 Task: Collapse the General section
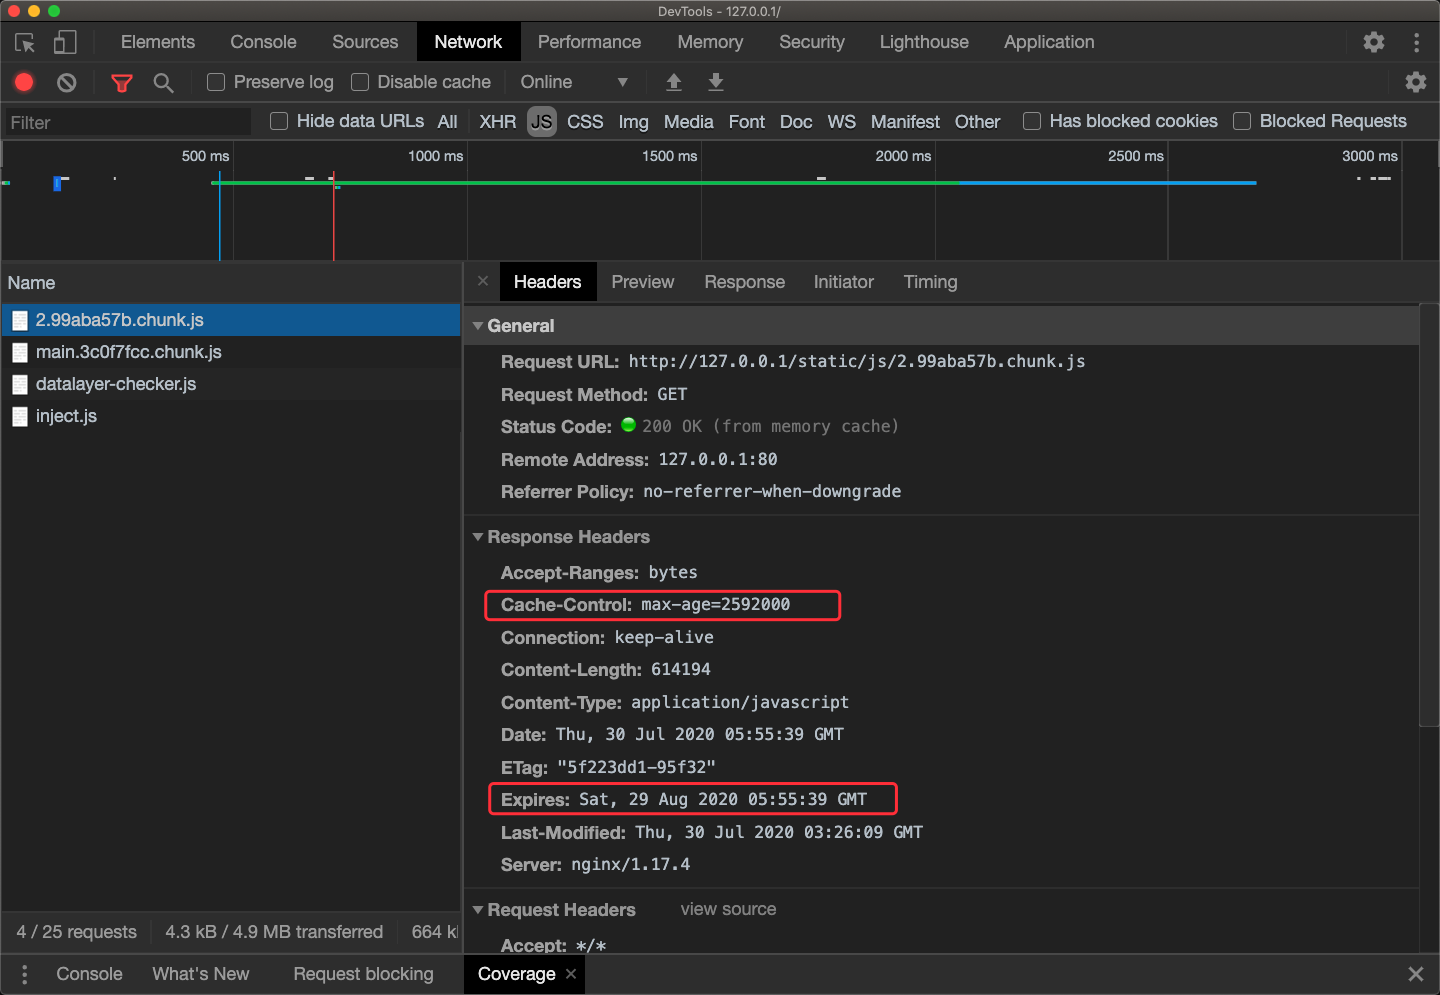coord(478,326)
